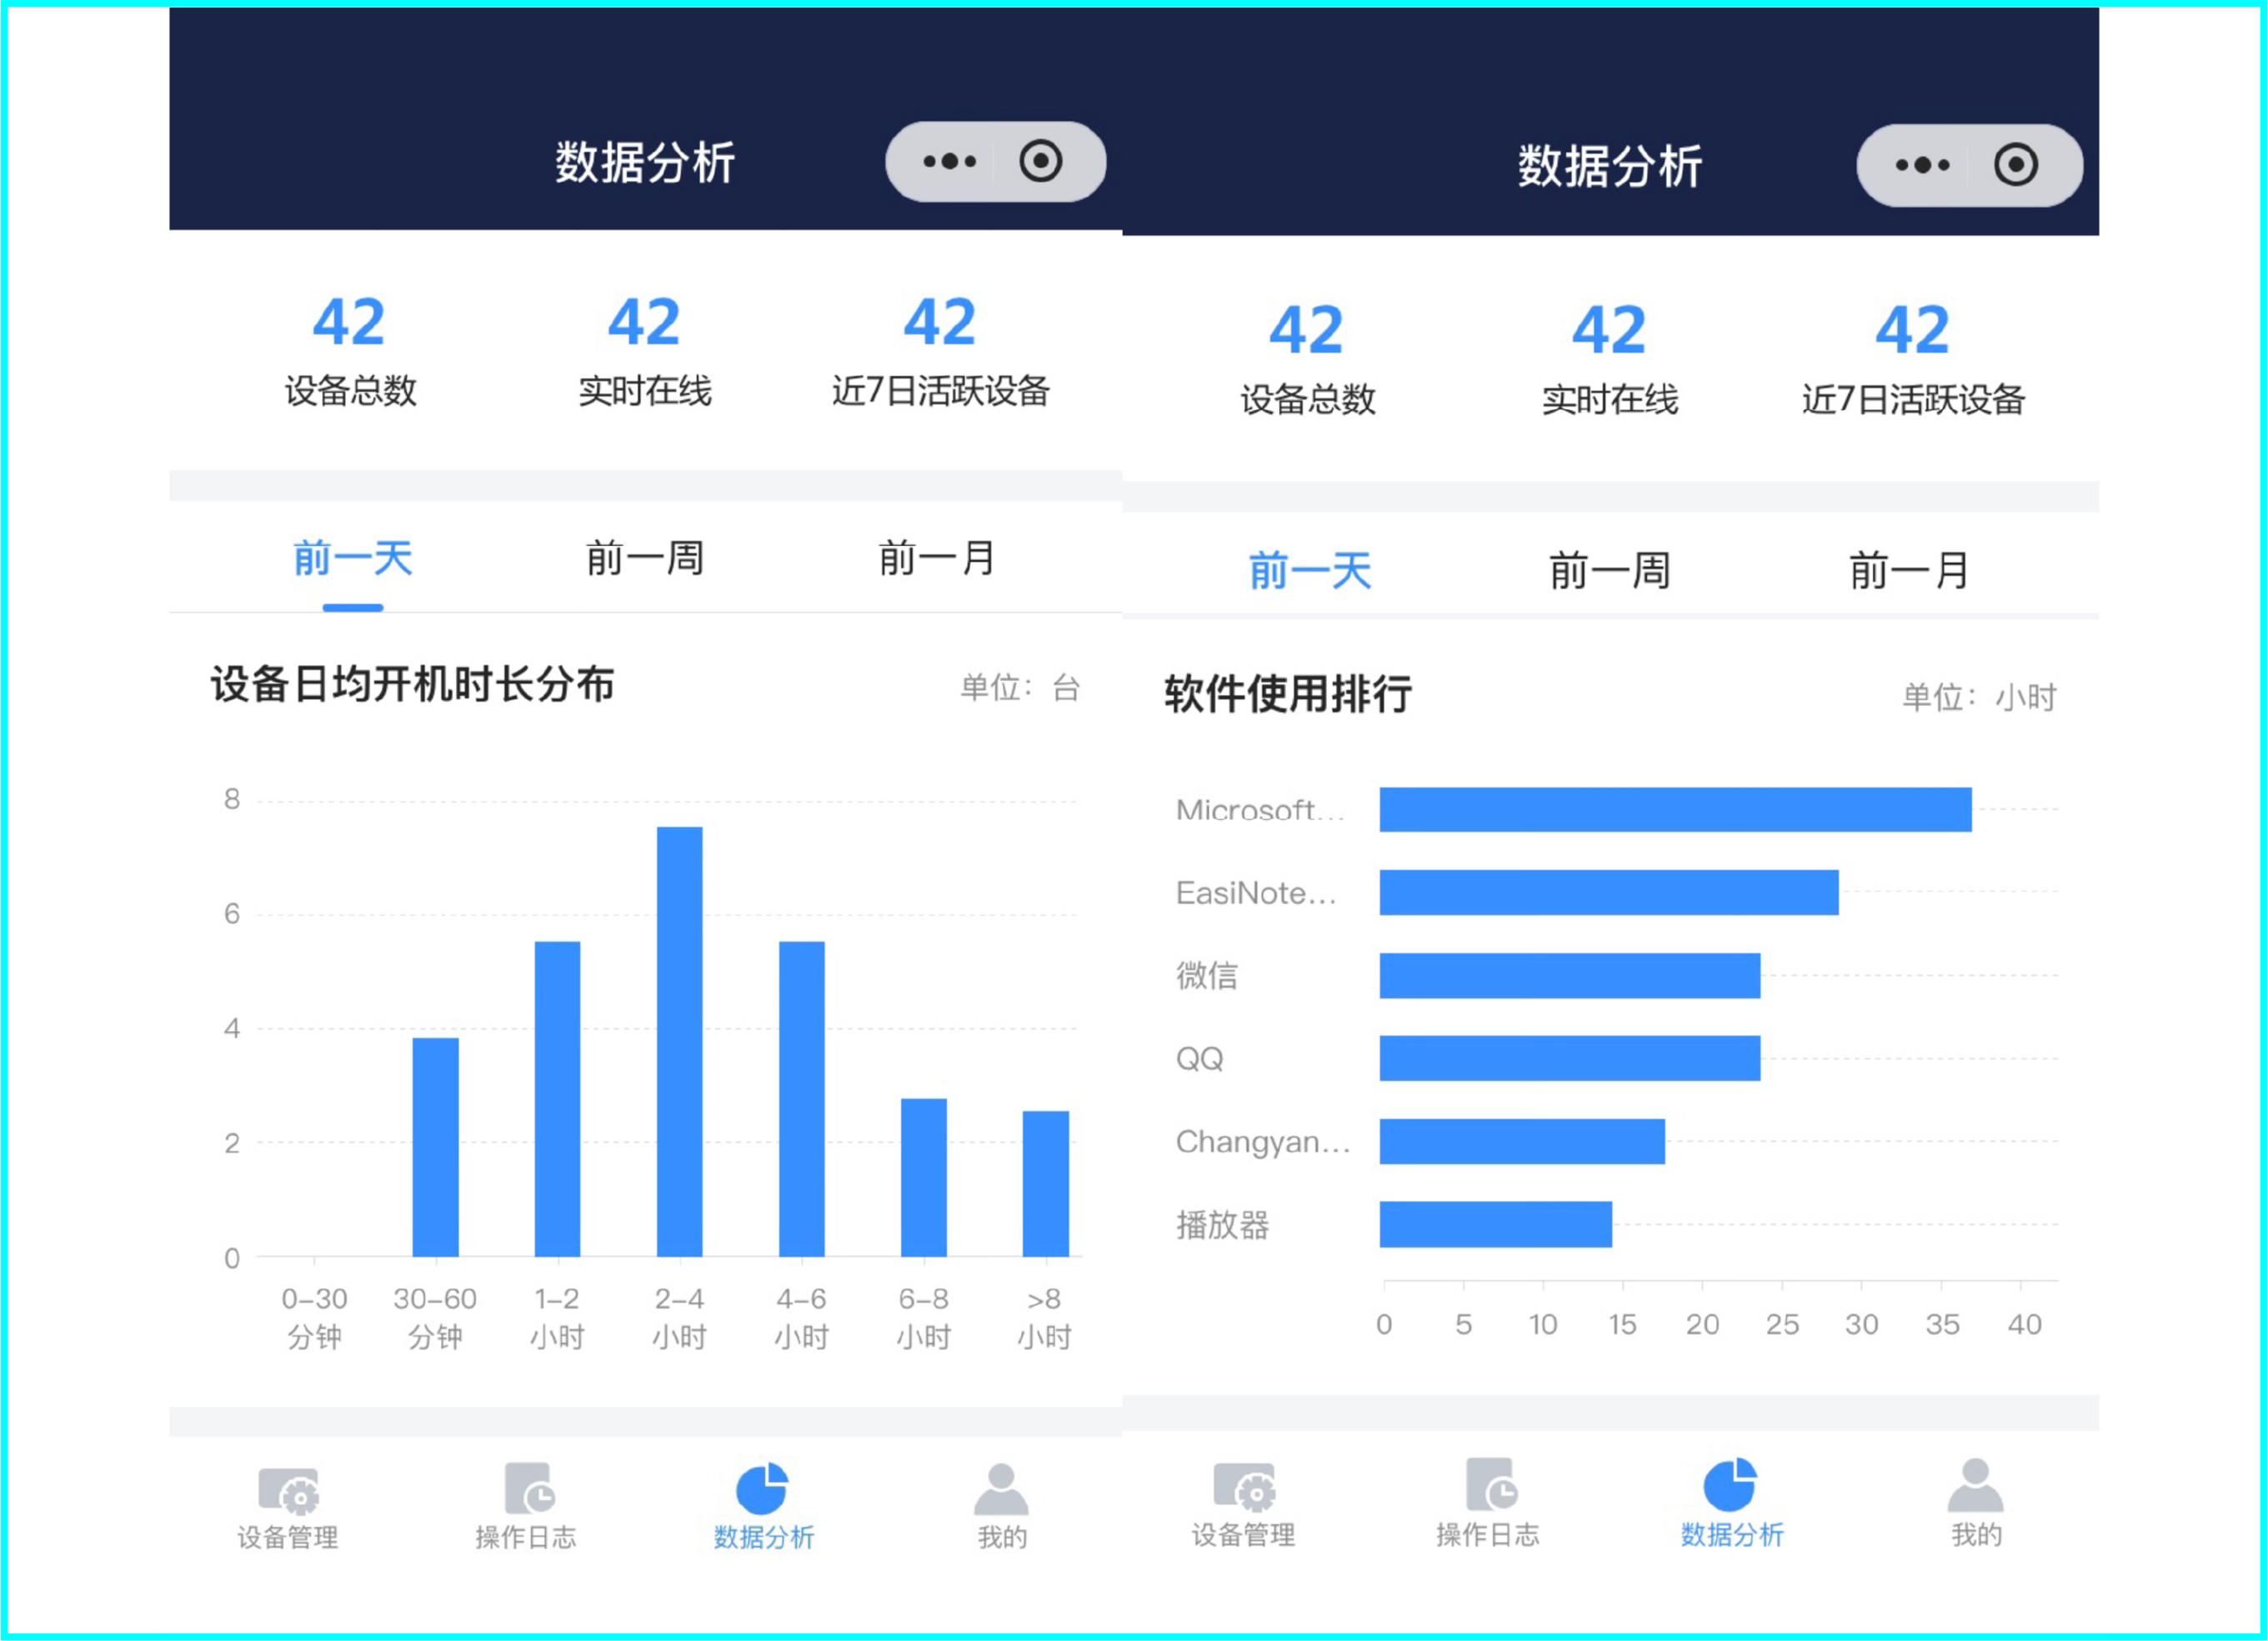Click the 设备日均开机时长分布 chart title

412,685
